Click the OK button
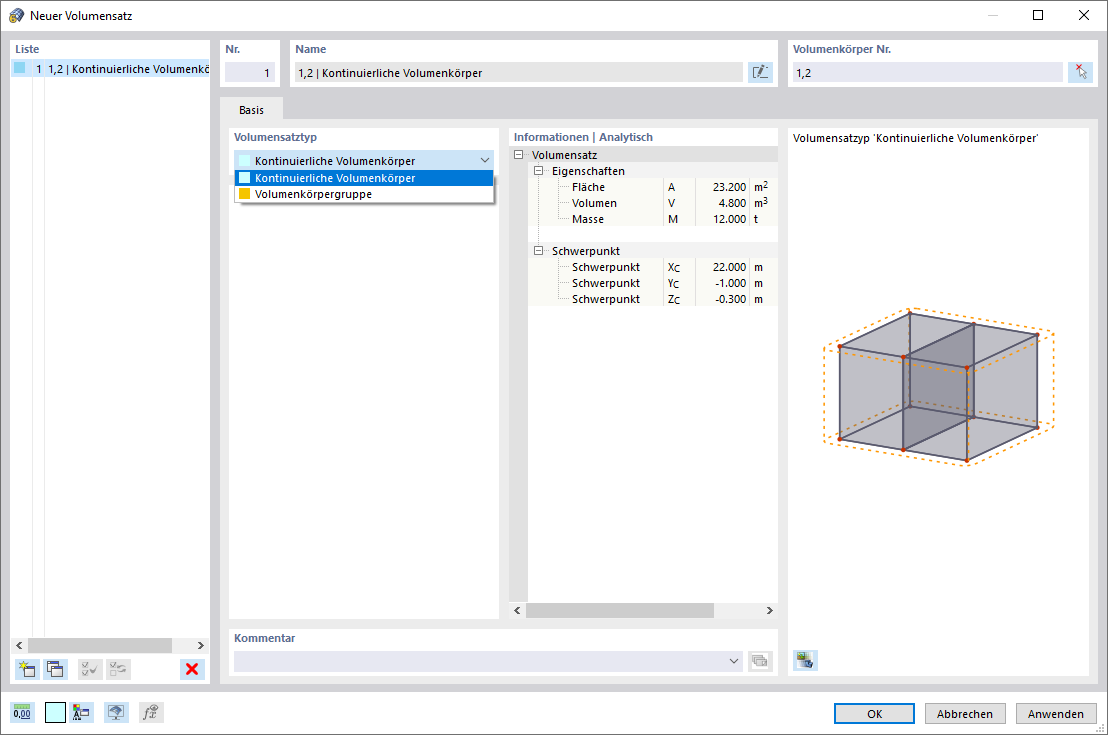1108x735 pixels. tap(874, 714)
